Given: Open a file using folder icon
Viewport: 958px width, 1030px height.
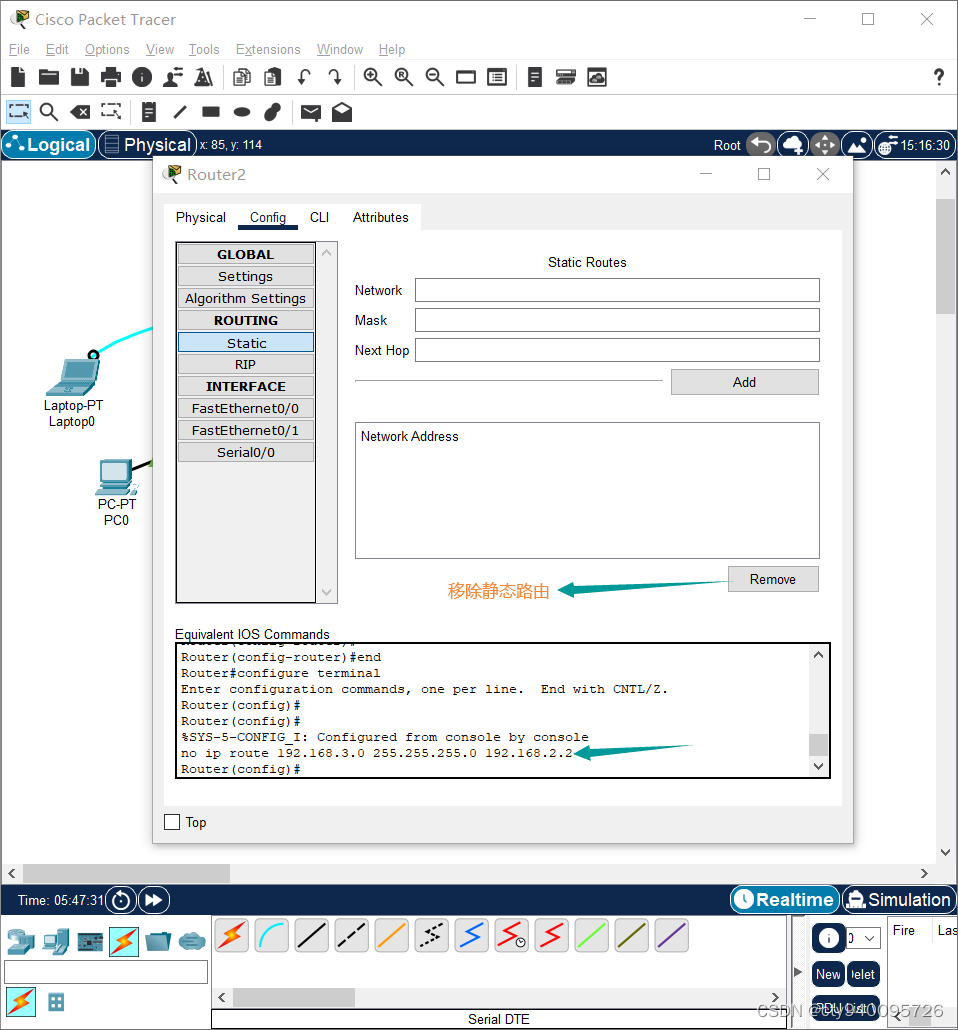Looking at the screenshot, I should (x=49, y=78).
